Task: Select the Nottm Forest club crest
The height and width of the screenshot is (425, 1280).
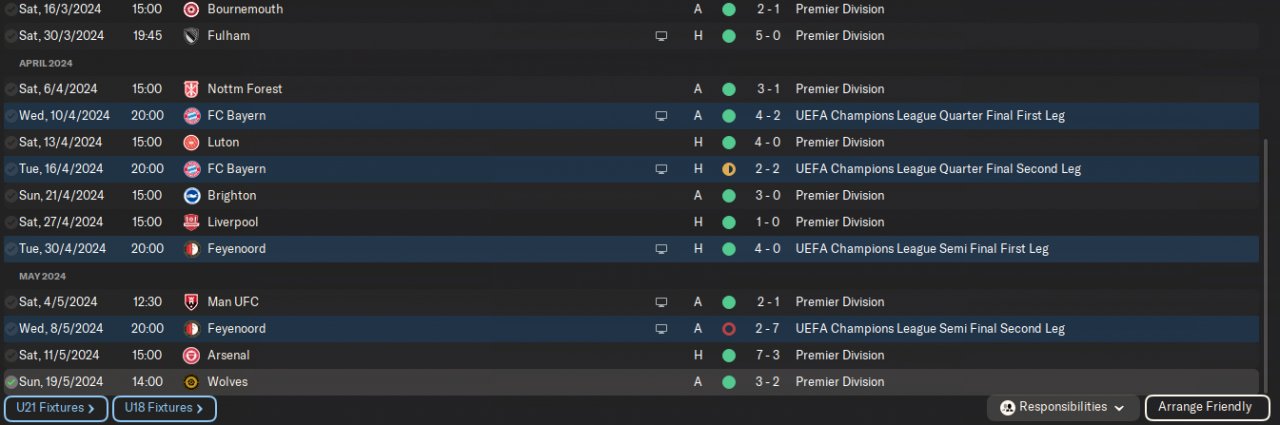Action: [x=192, y=89]
